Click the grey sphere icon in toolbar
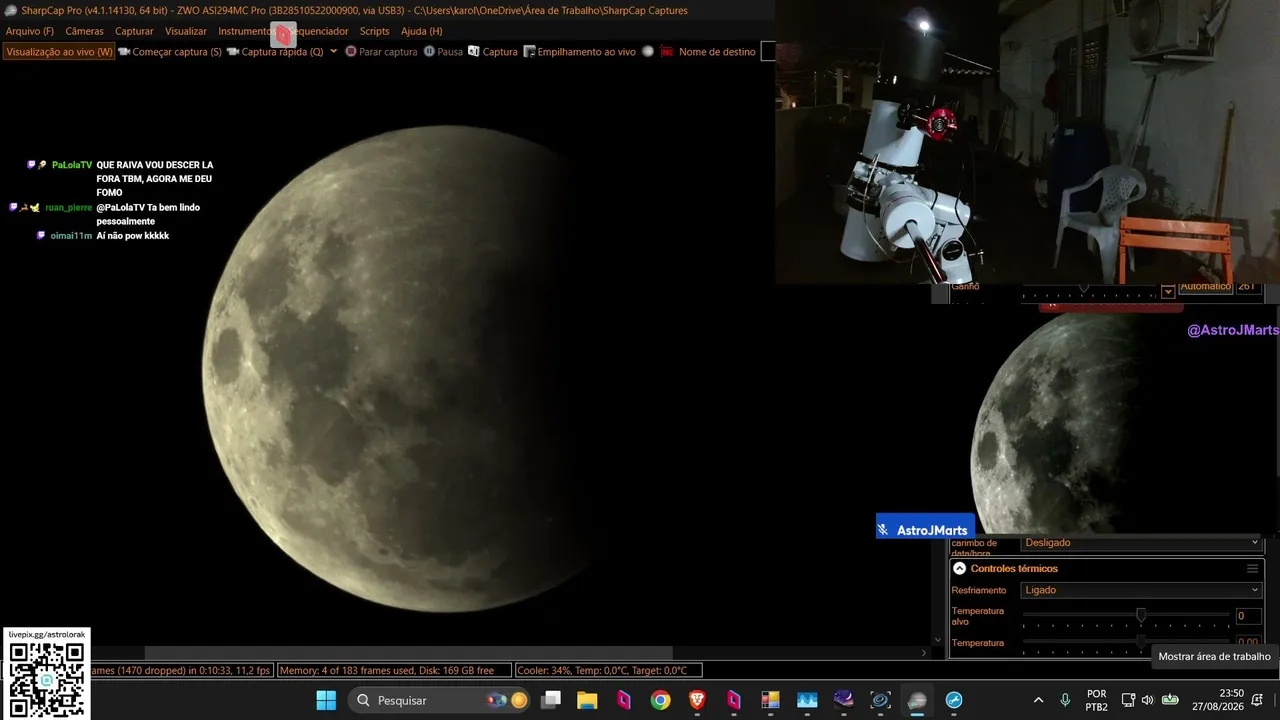Viewport: 1280px width, 720px height. pos(648,52)
